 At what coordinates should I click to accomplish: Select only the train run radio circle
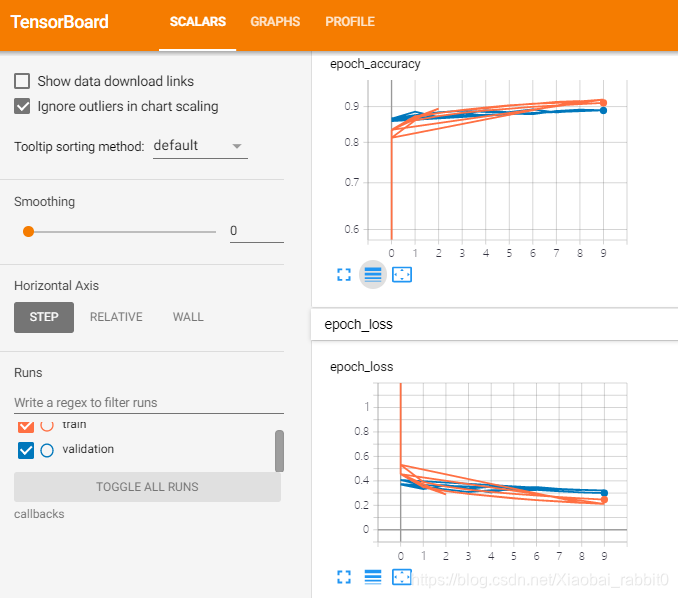pos(47,426)
